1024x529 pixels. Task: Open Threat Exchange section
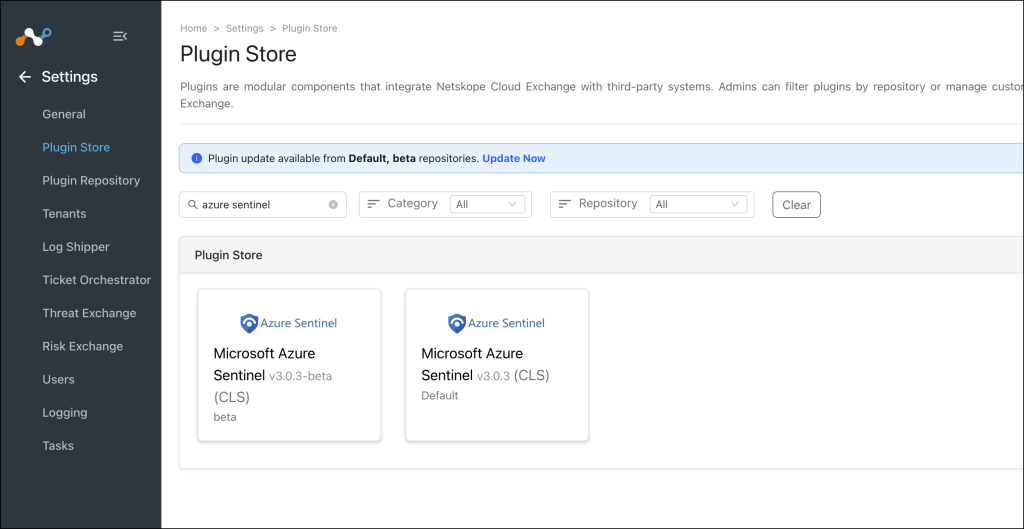coord(89,313)
